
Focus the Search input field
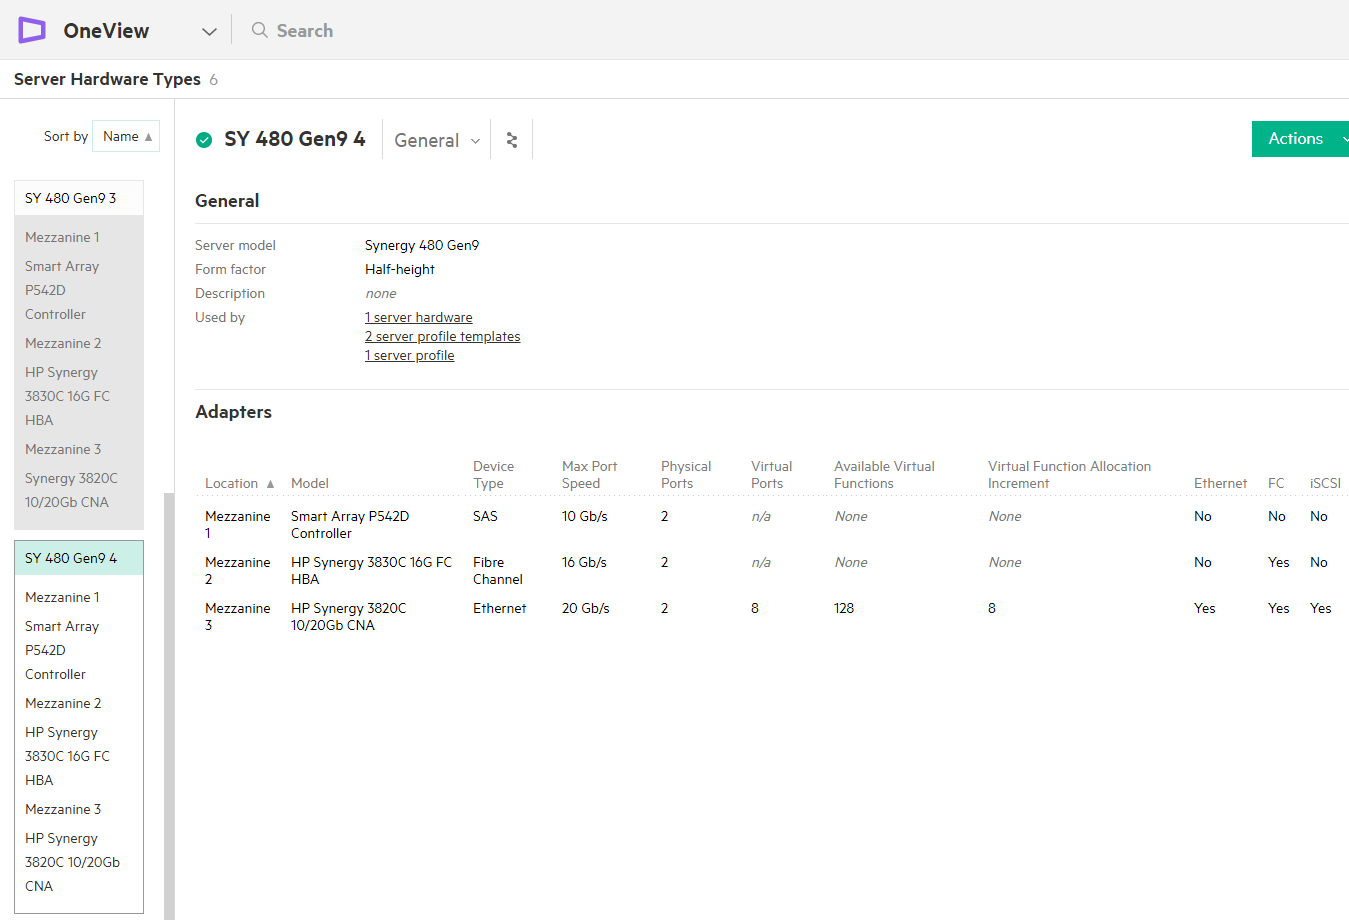coord(305,31)
